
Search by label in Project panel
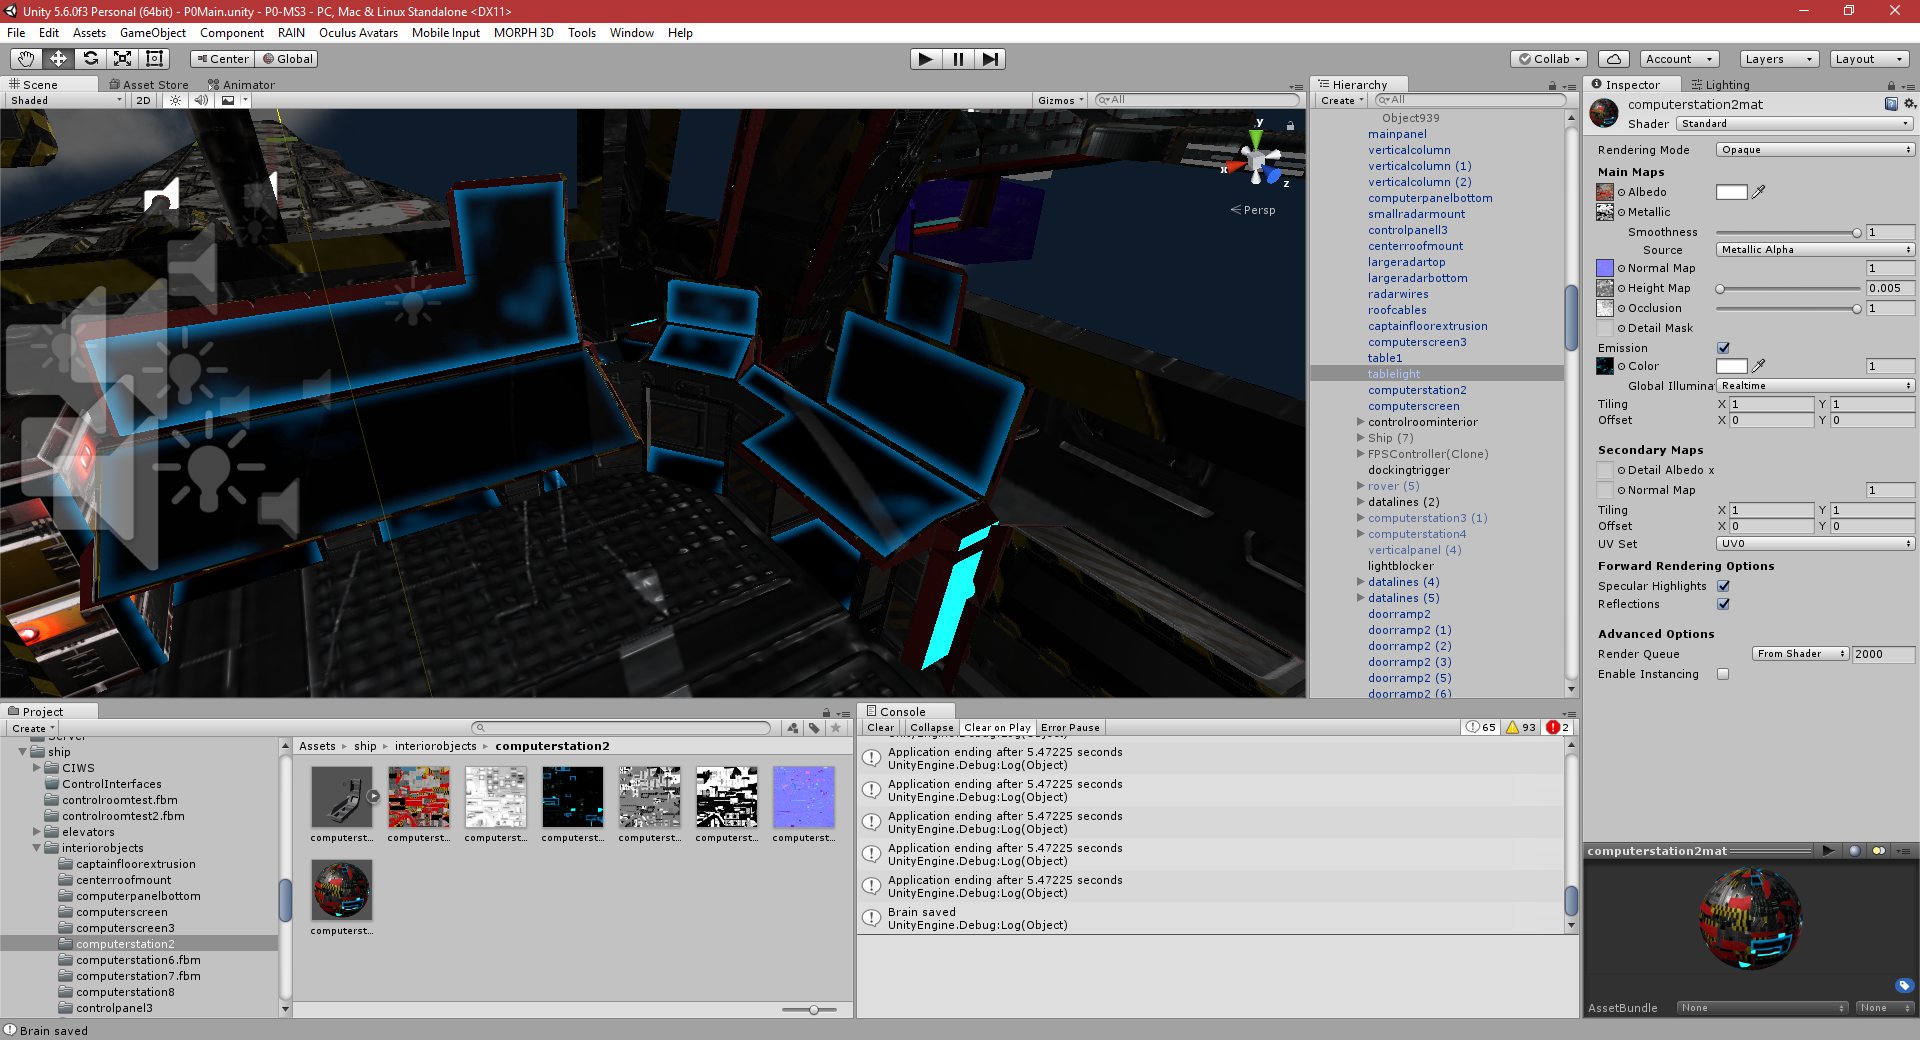(814, 728)
